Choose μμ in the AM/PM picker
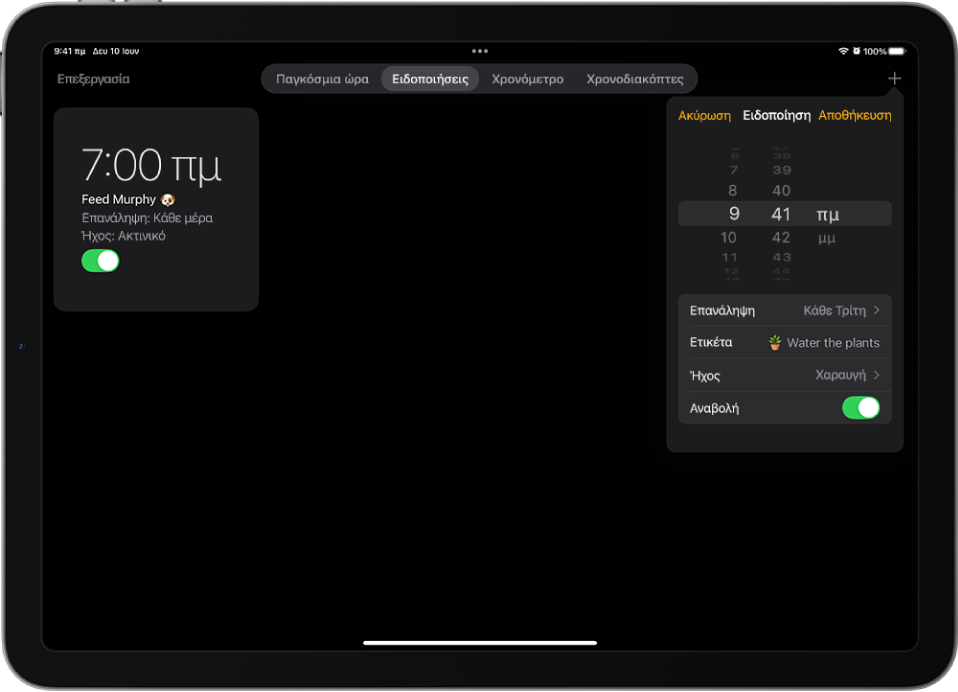This screenshot has width=958, height=692. (x=827, y=238)
